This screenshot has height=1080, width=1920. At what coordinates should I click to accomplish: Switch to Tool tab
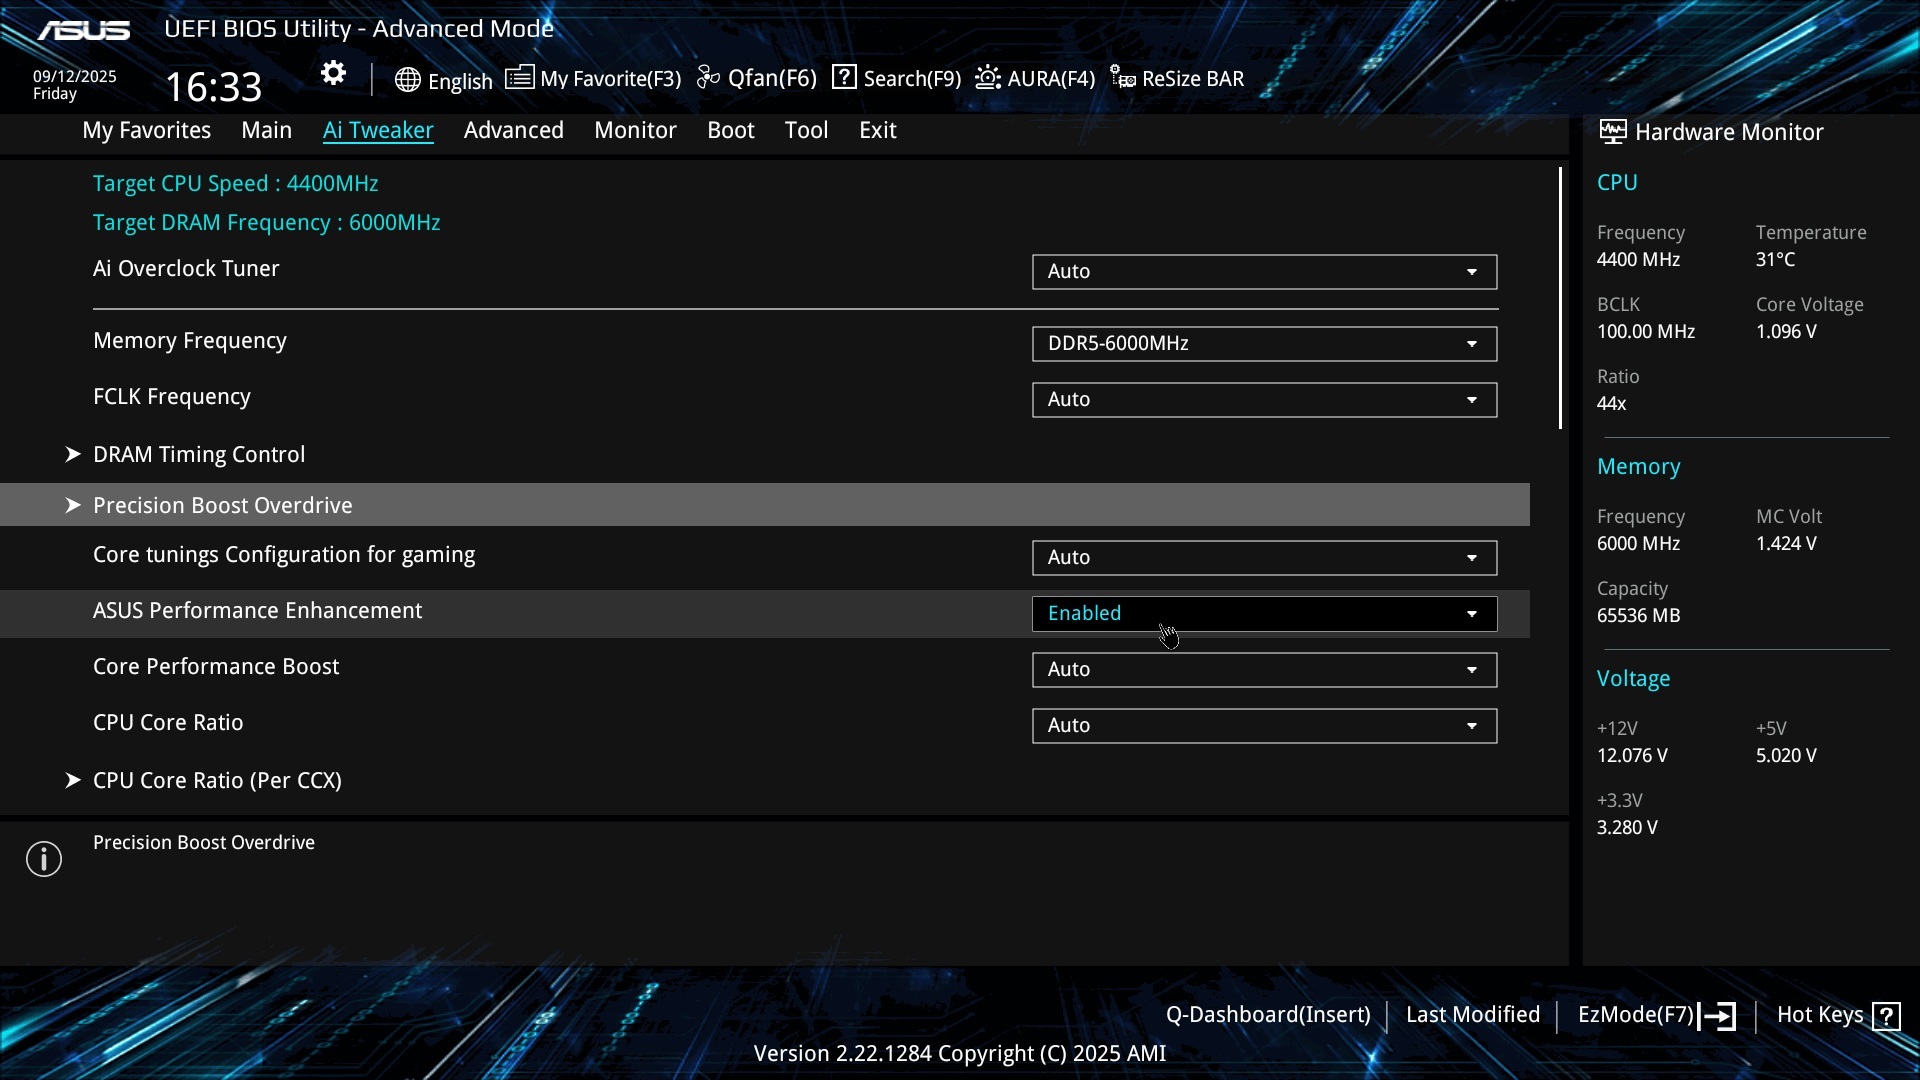[806, 130]
